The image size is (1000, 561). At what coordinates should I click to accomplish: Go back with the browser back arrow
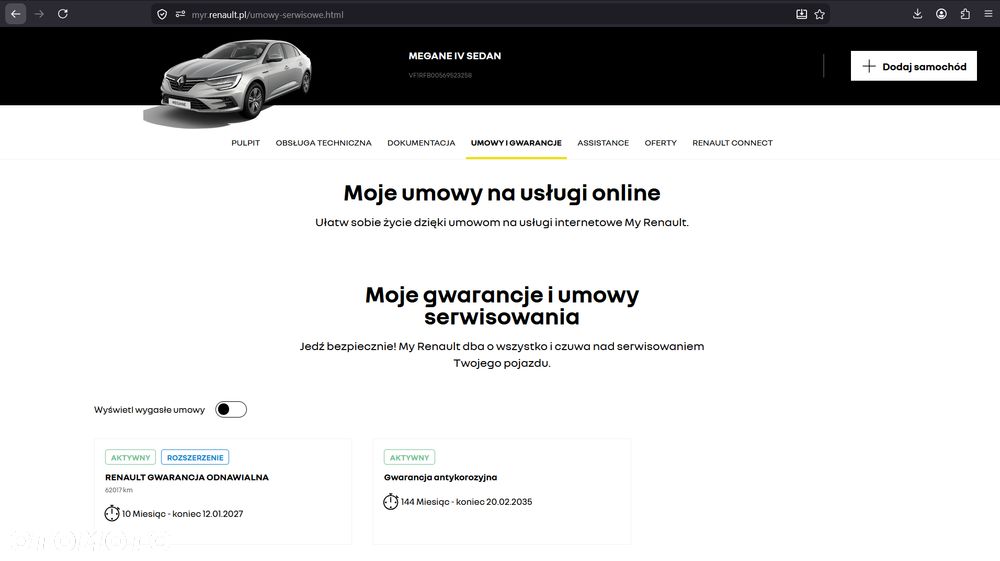[15, 13]
